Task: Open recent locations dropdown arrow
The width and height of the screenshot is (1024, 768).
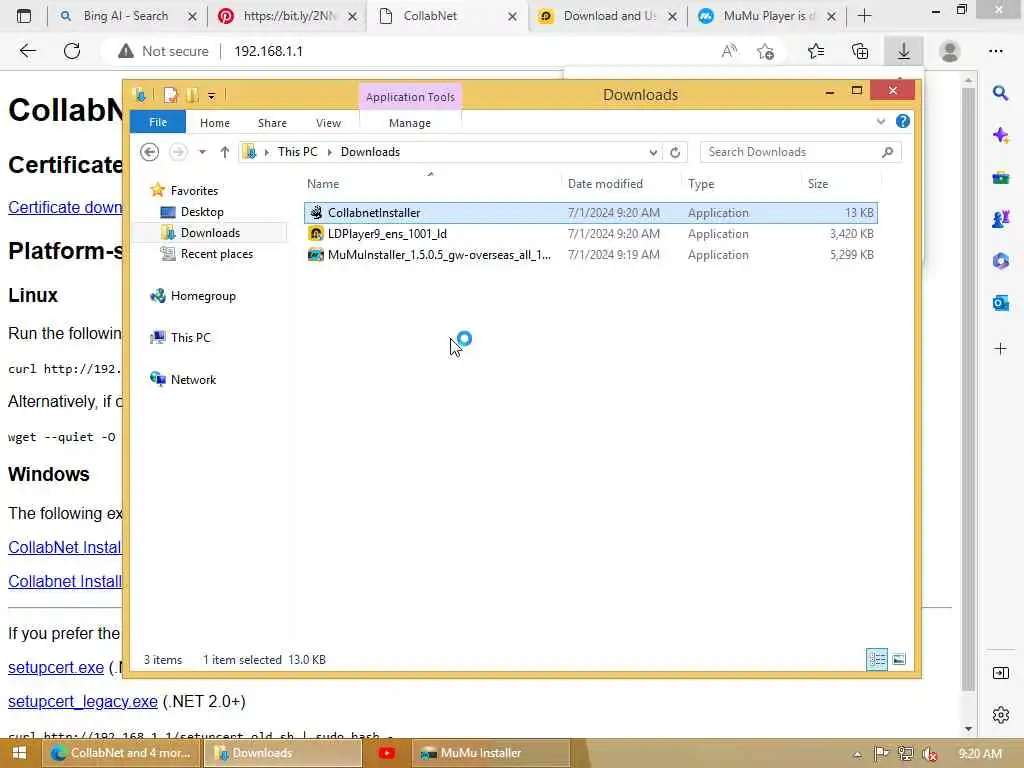Action: point(202,152)
